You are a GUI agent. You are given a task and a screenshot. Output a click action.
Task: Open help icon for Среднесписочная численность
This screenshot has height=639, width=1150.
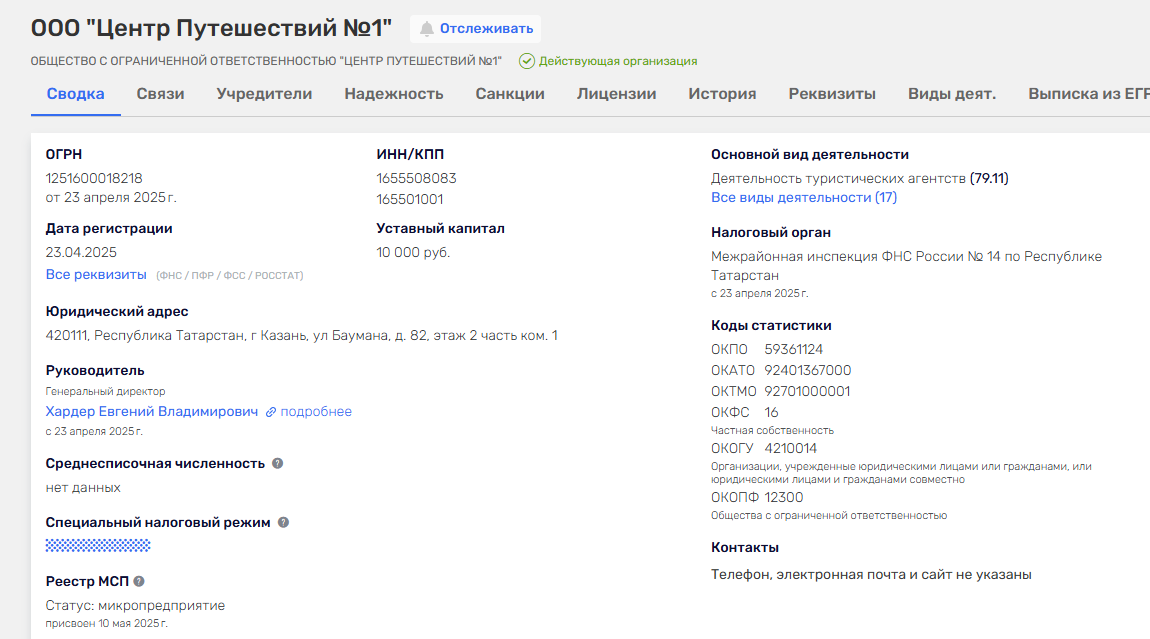point(277,464)
